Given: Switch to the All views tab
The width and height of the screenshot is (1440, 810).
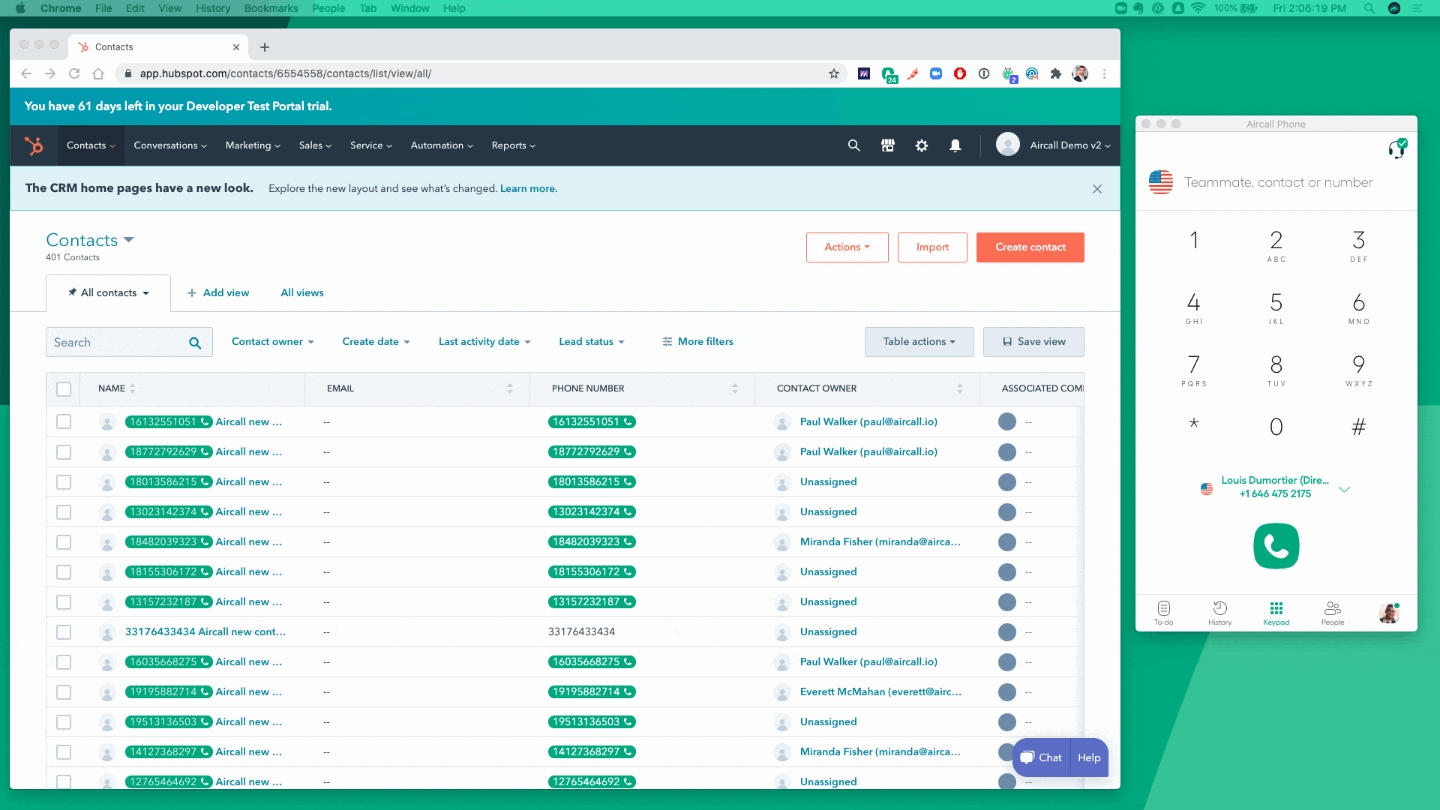Looking at the screenshot, I should point(302,293).
